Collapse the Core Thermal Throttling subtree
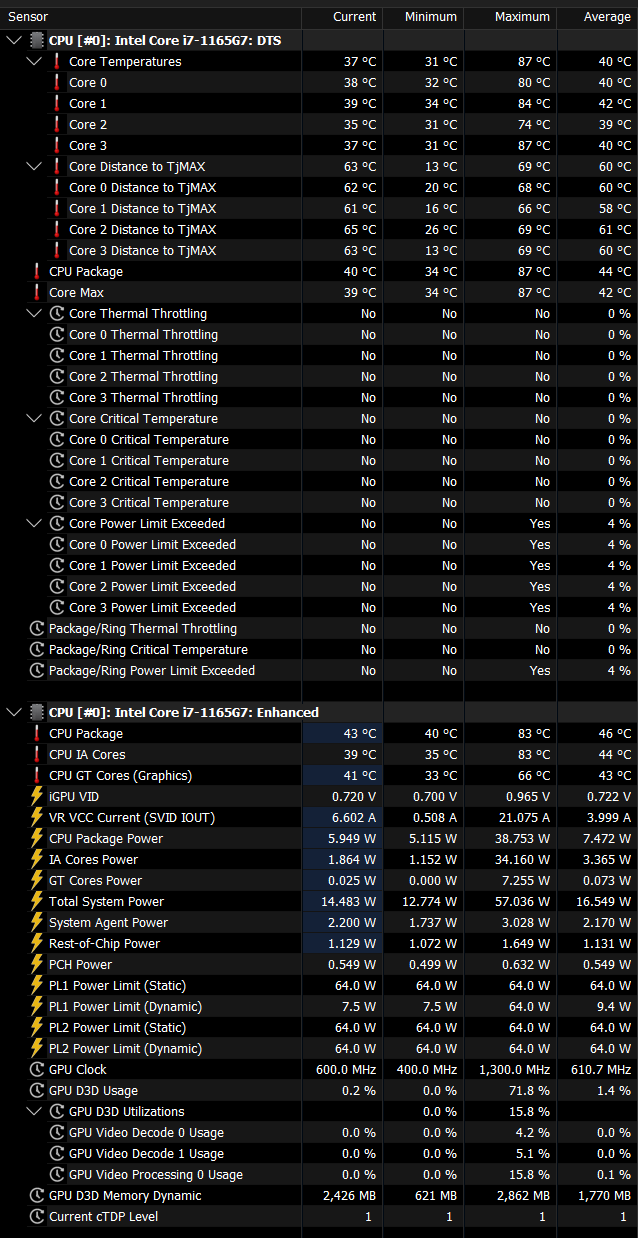Viewport: 638px width, 1238px height. point(34,313)
